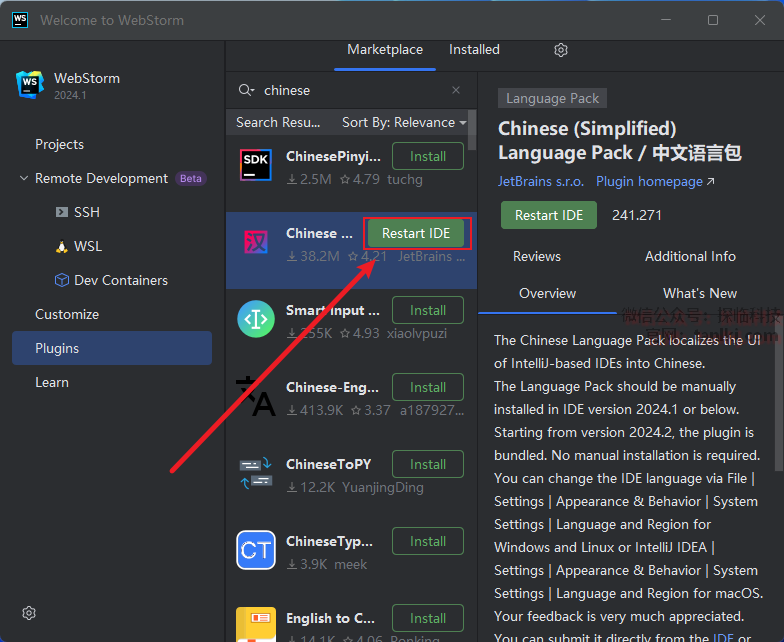Click the ChineseToPY plugin icon

[x=256, y=473]
